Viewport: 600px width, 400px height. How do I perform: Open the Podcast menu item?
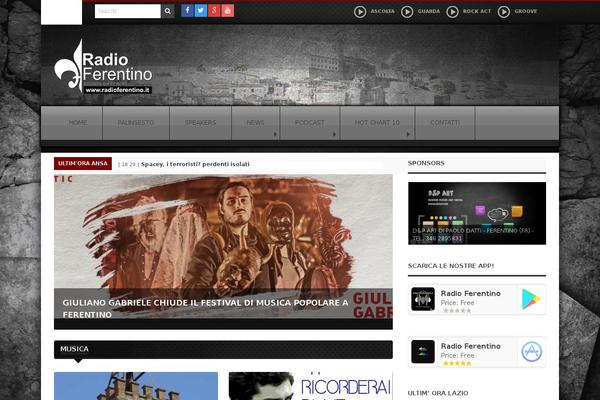point(310,122)
